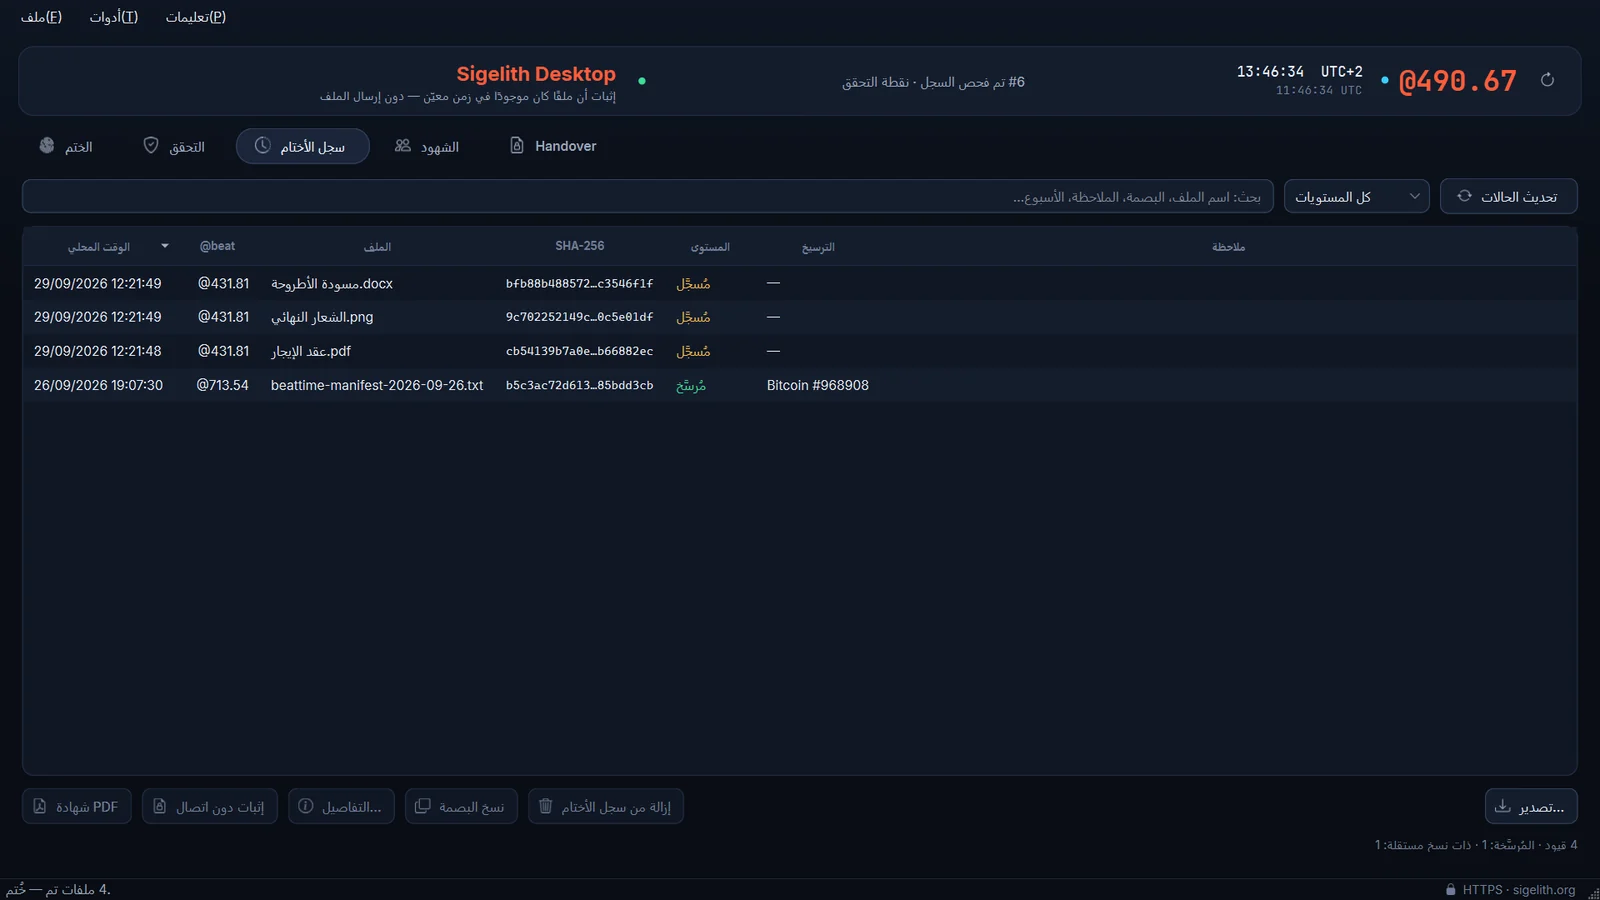Sort by the الترسيخ column header
Image resolution: width=1600 pixels, height=900 pixels.
click(818, 246)
